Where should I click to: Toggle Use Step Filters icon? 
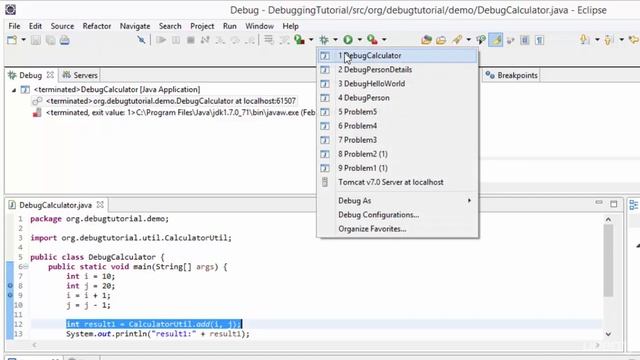(284, 40)
